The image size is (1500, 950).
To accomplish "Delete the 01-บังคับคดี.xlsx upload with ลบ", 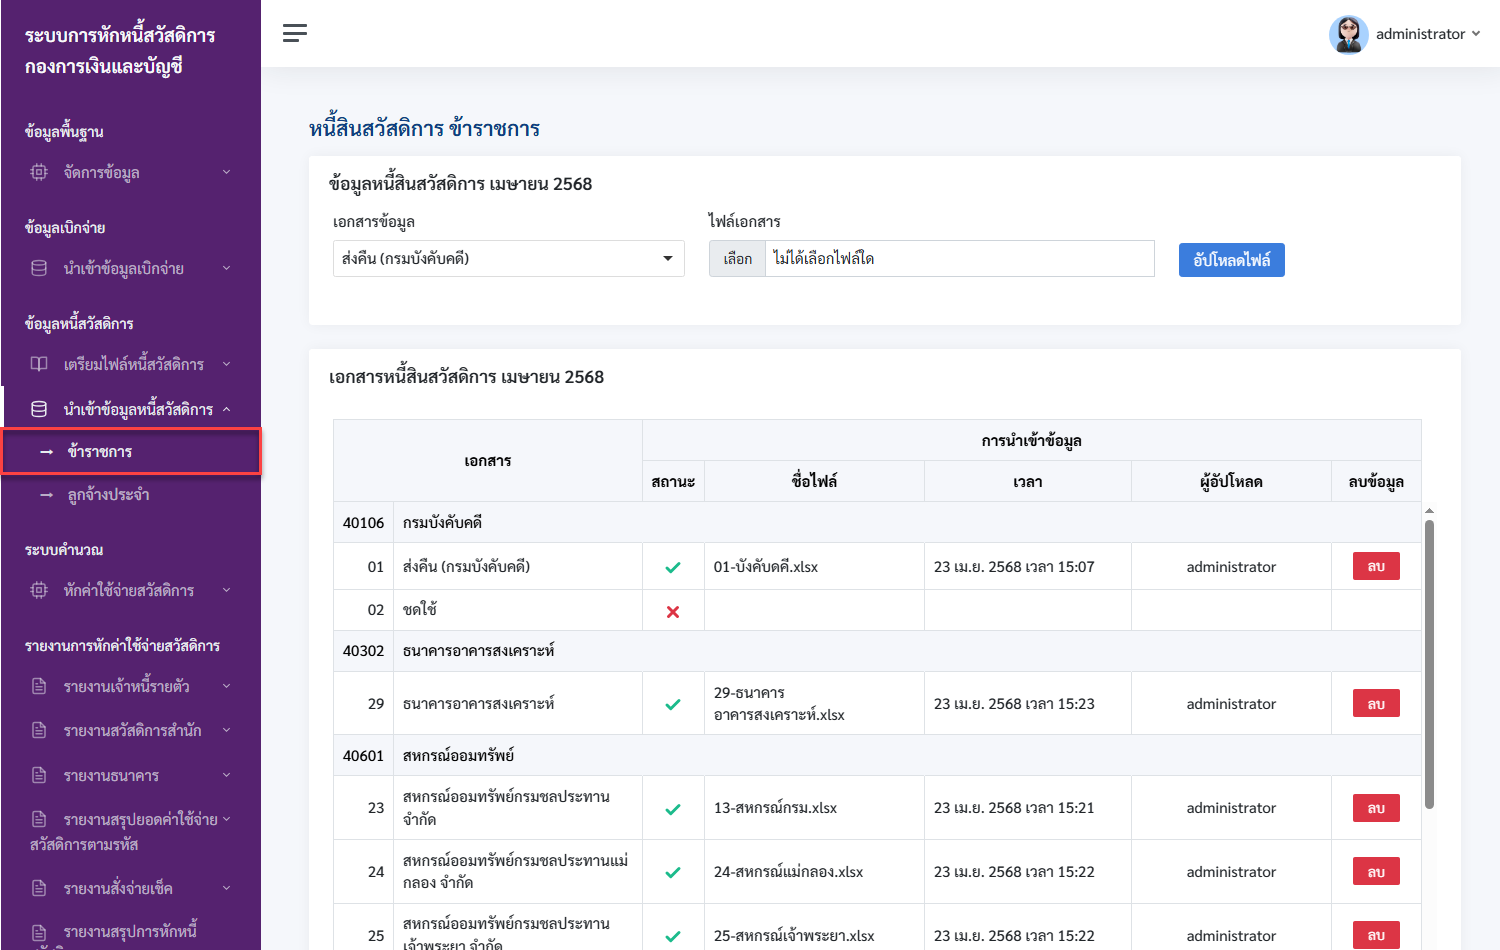I will click(x=1376, y=566).
